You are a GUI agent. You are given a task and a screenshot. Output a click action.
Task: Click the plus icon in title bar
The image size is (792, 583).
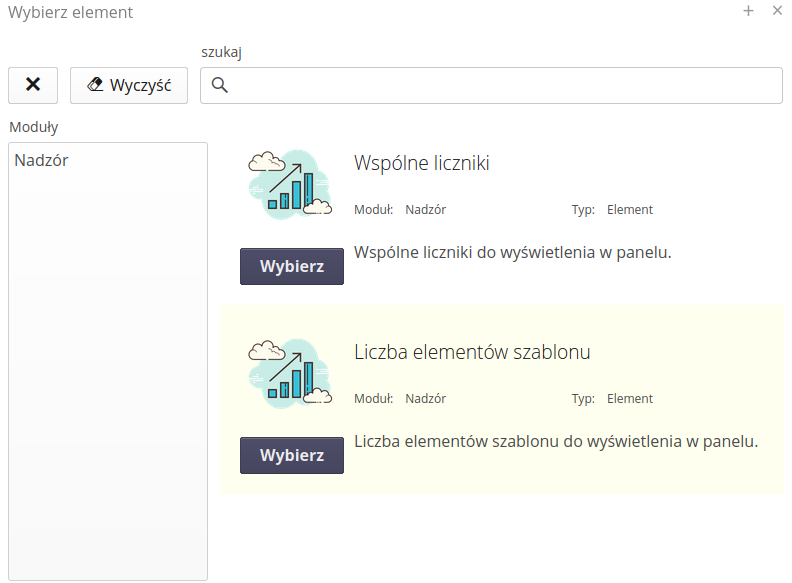pyautogui.click(x=748, y=11)
